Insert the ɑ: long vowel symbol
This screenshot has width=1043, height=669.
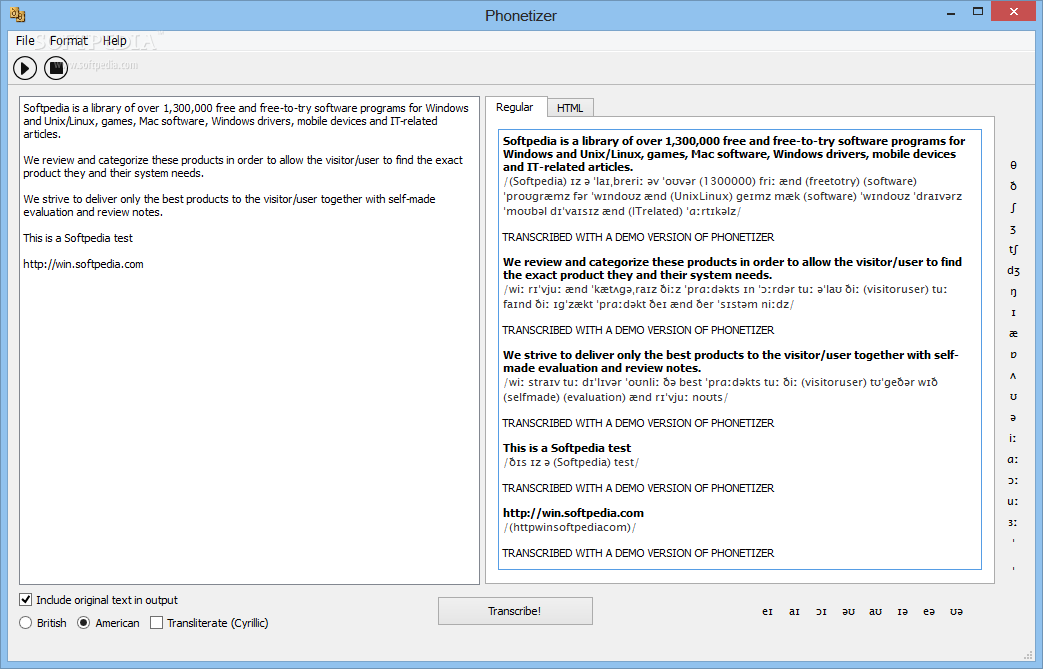click(x=1013, y=460)
